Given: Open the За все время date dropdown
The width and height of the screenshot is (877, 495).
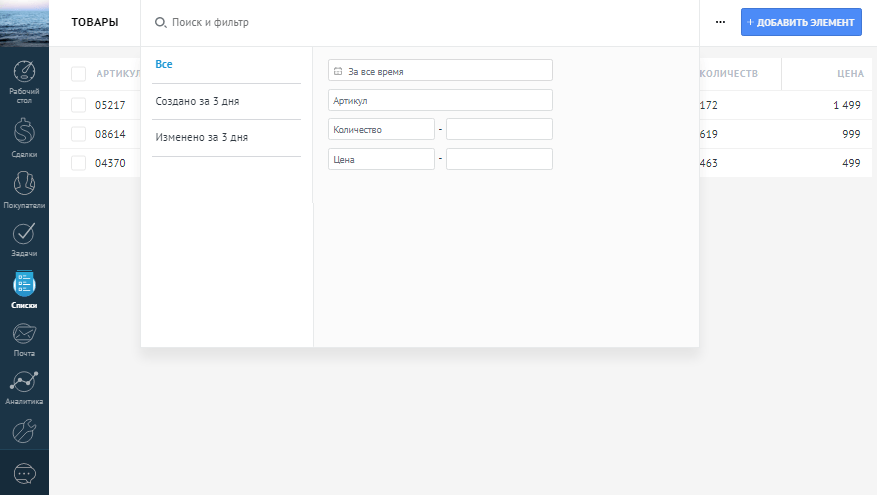Looking at the screenshot, I should [440, 71].
